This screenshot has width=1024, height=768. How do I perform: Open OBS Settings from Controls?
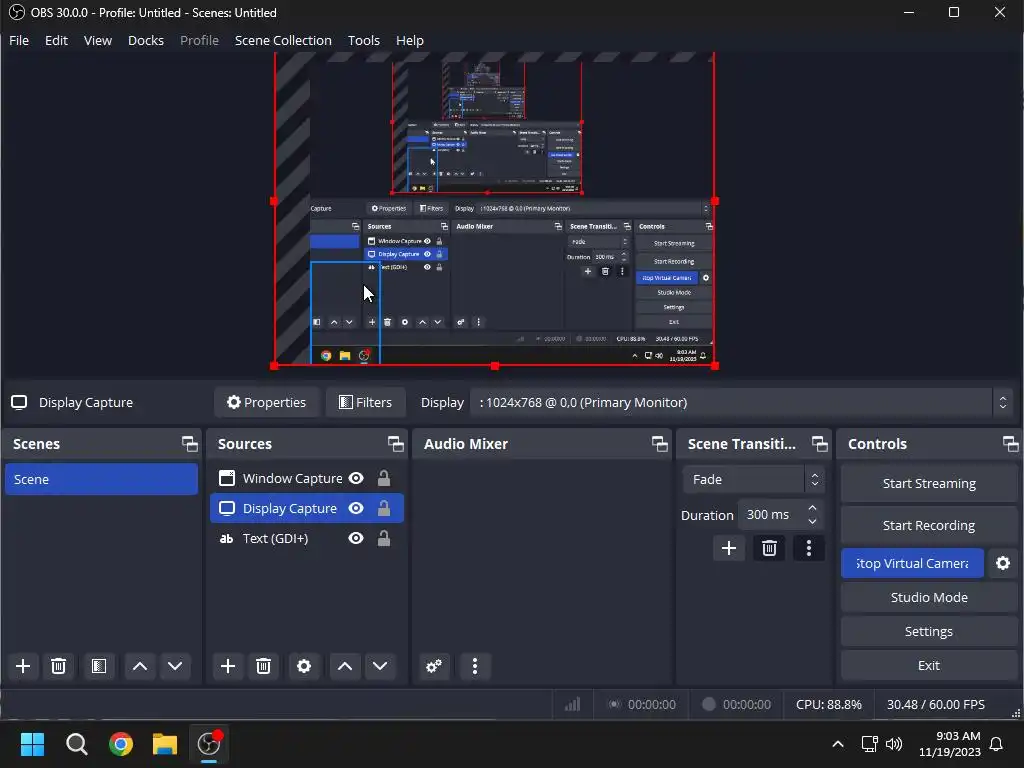(929, 631)
